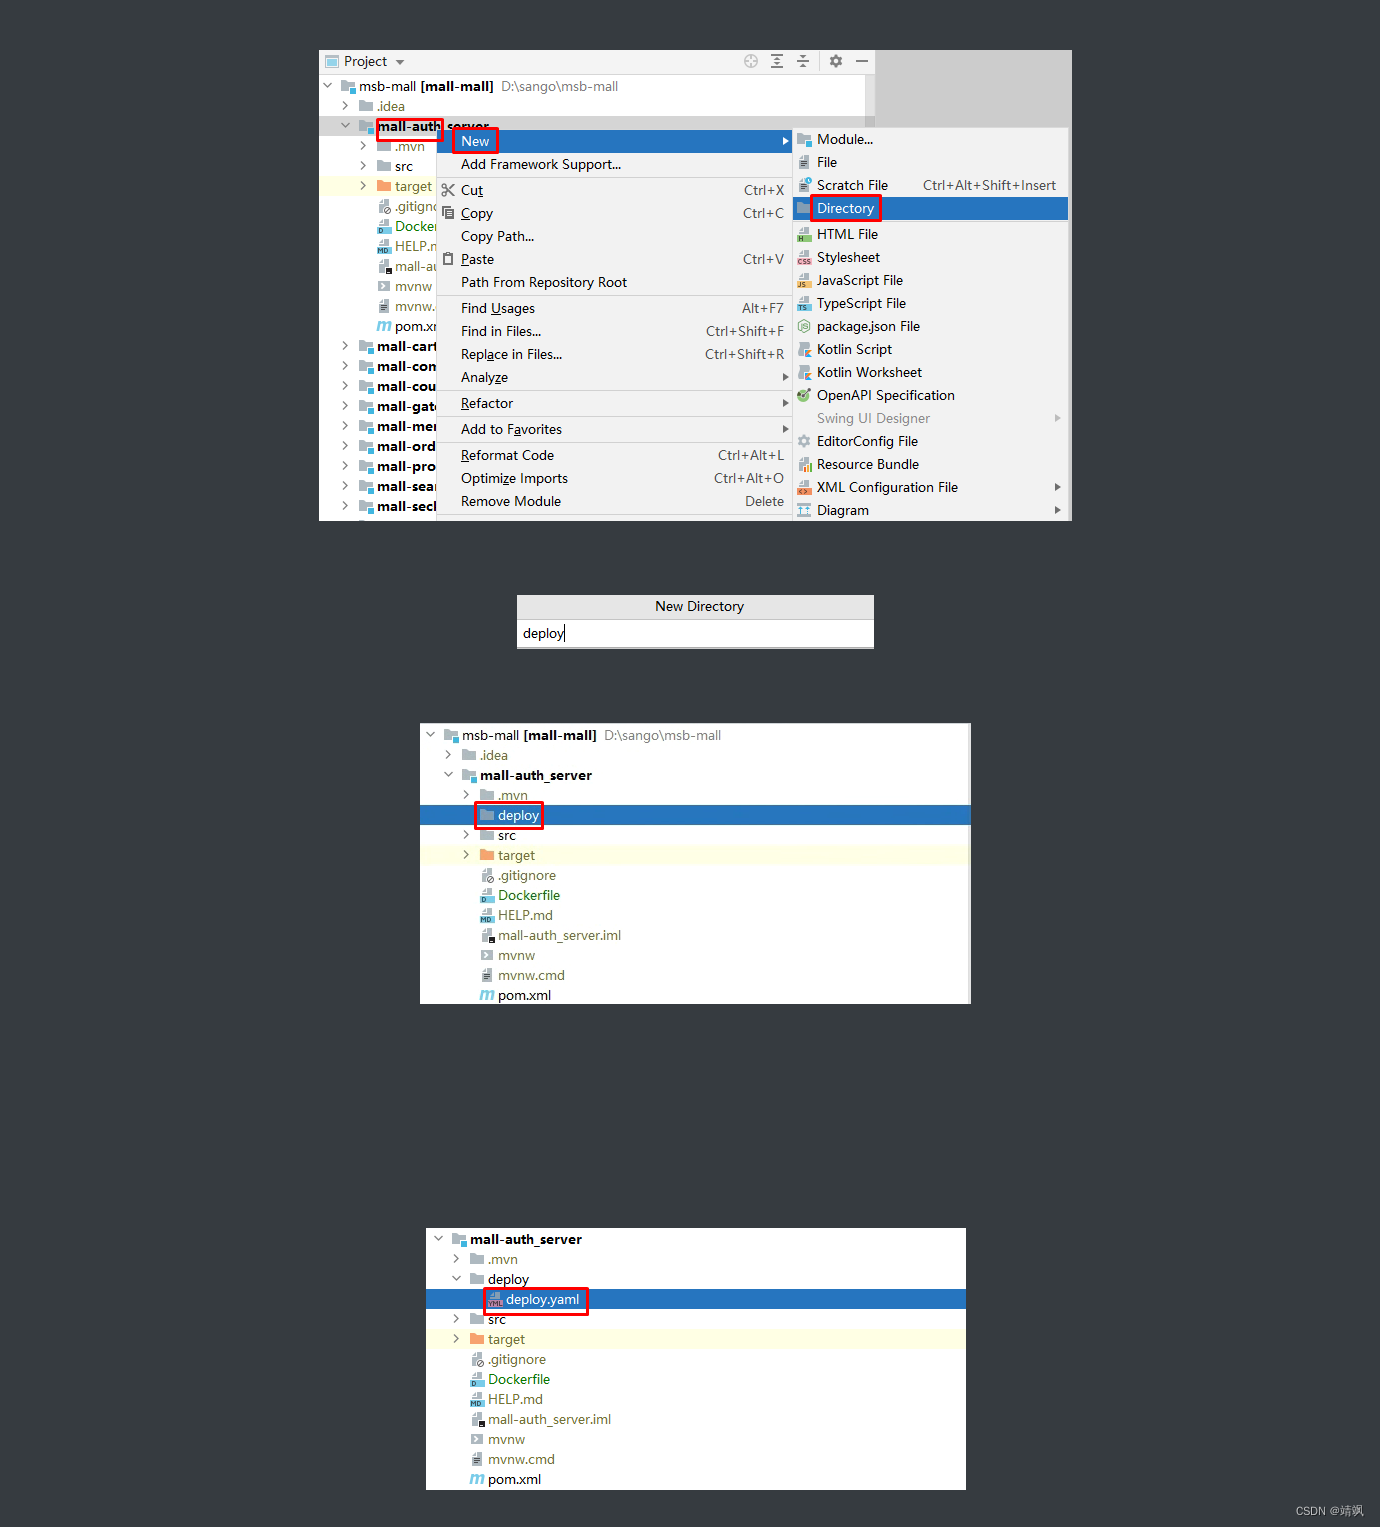Select Replace in Files... menu entry
1380x1527 pixels.
615,354
